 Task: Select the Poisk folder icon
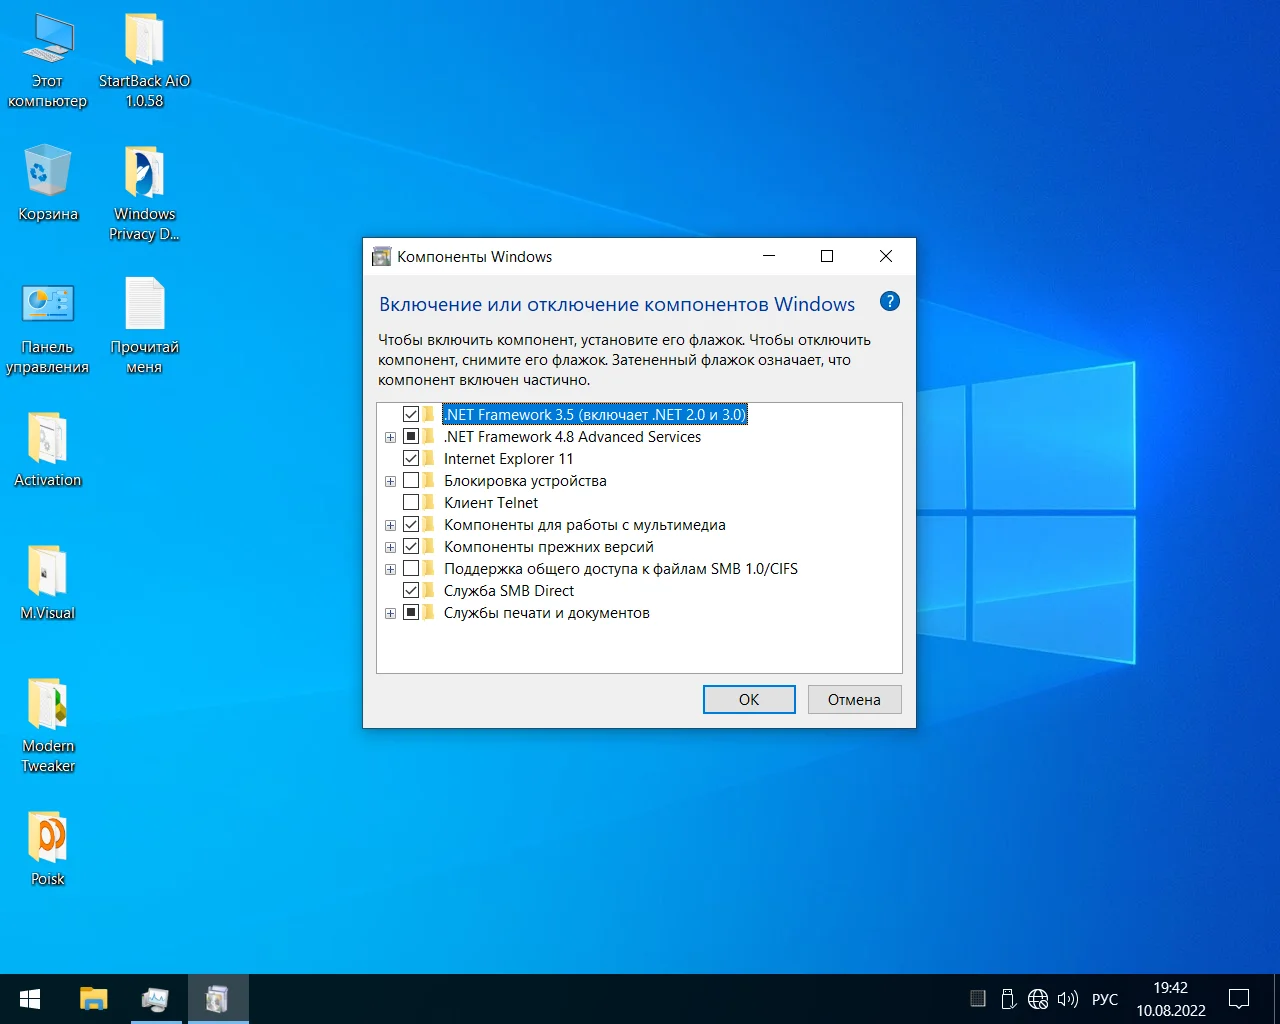47,848
